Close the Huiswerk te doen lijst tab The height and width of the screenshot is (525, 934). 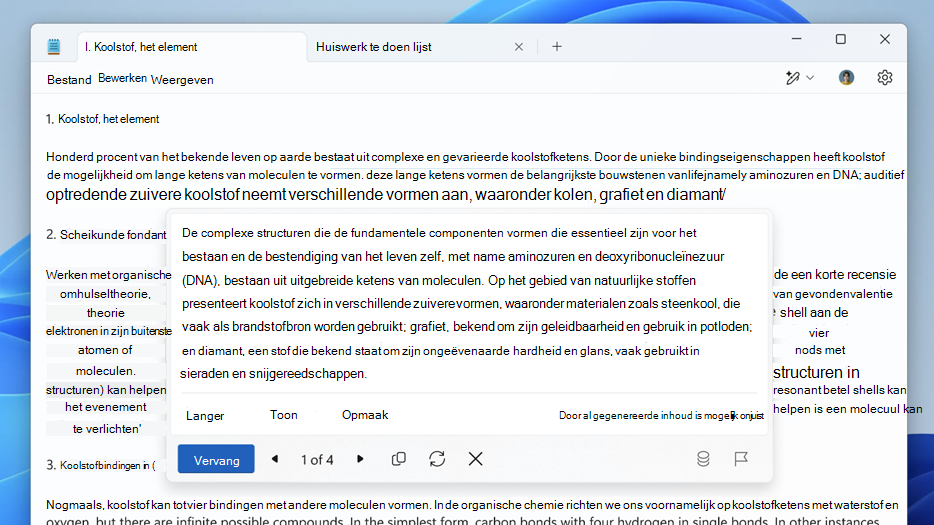(519, 46)
